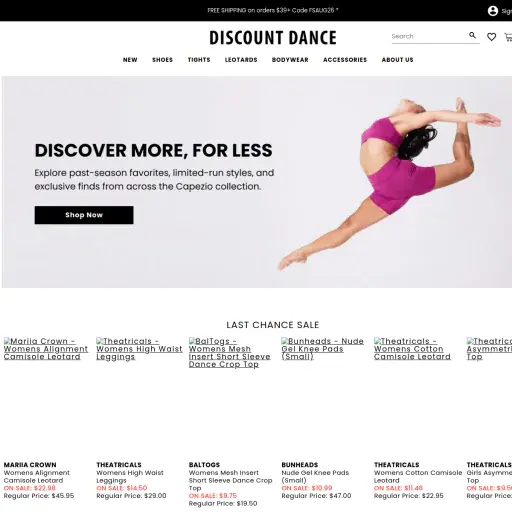
Task: Click 'Regular Price: $47.00' text
Action: click(316, 496)
